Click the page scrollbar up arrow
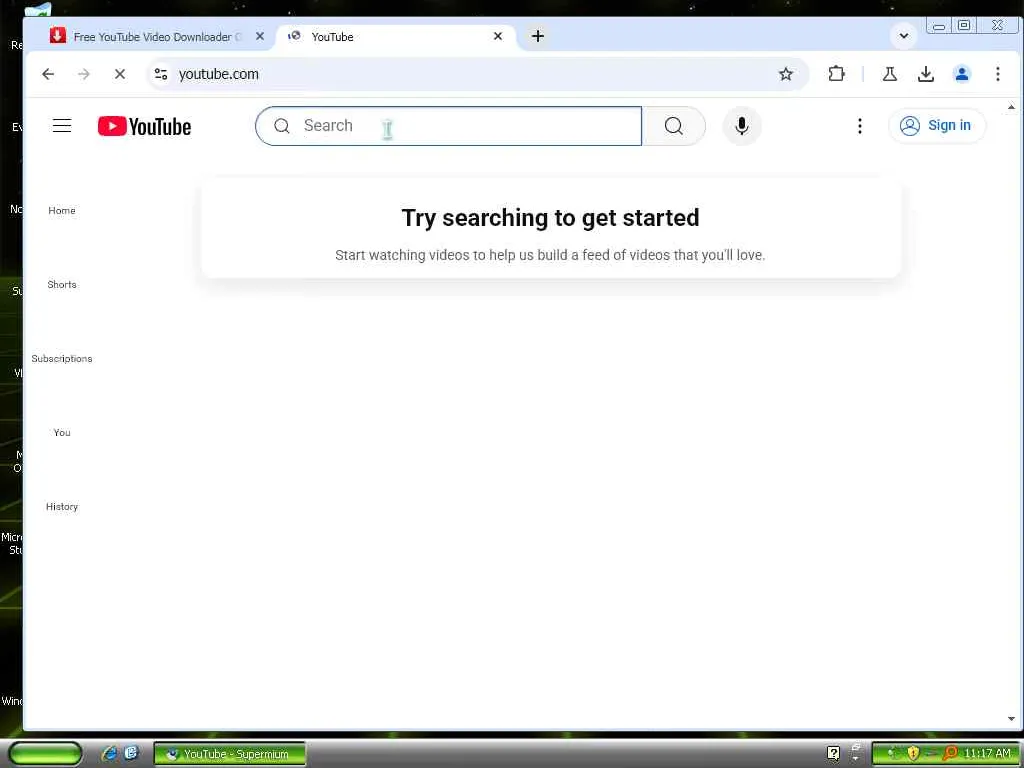1024x768 pixels. (x=1011, y=107)
